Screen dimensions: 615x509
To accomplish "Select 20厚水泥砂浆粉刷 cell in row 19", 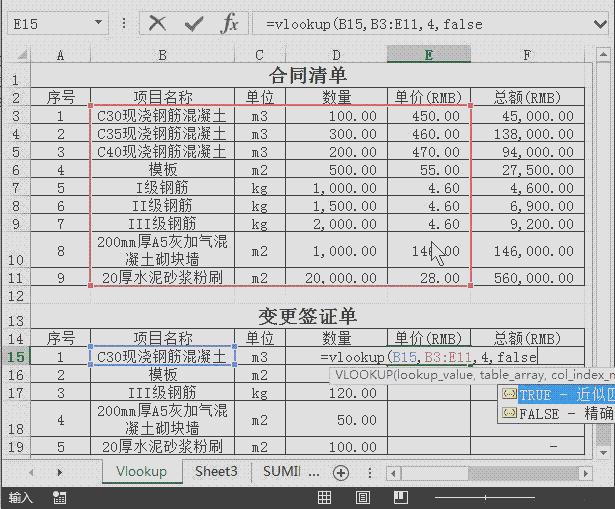I will (x=162, y=446).
